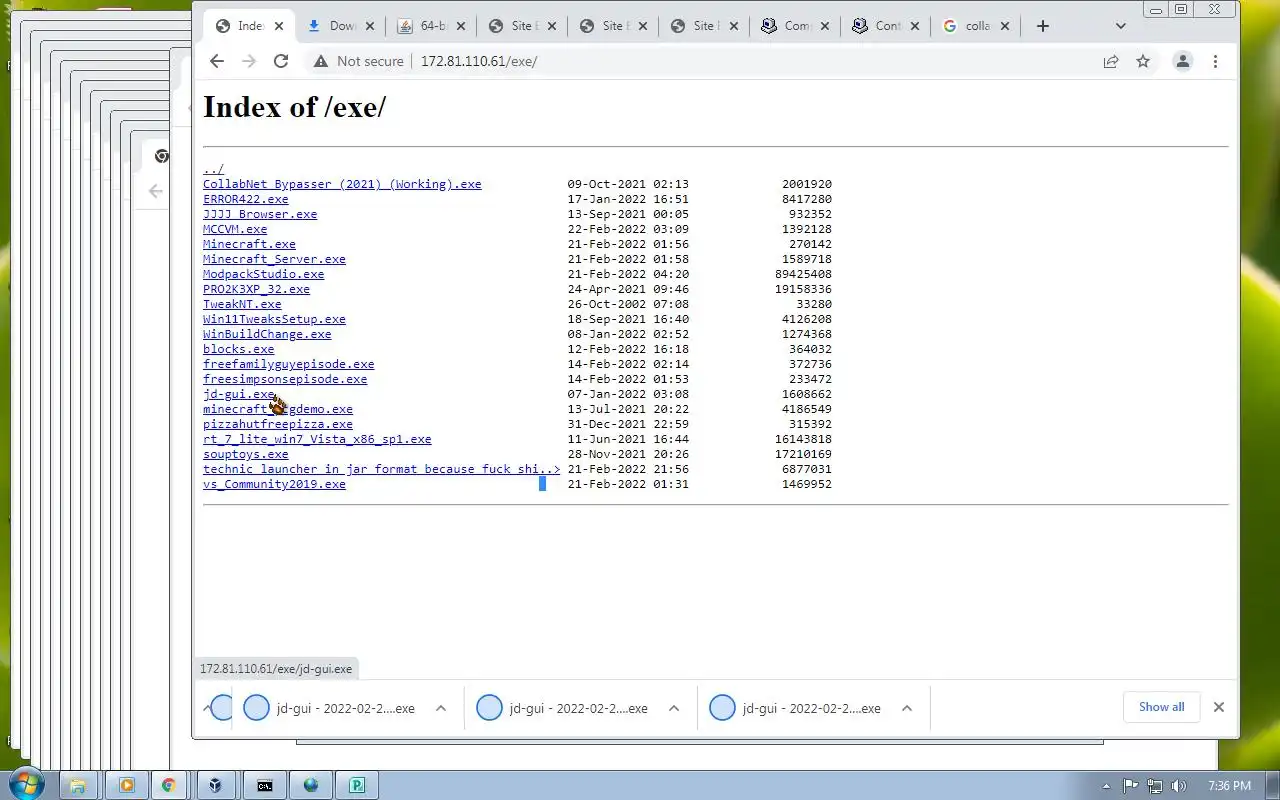Click the Action Center flag tray icon
The width and height of the screenshot is (1280, 800).
[x=1131, y=786]
